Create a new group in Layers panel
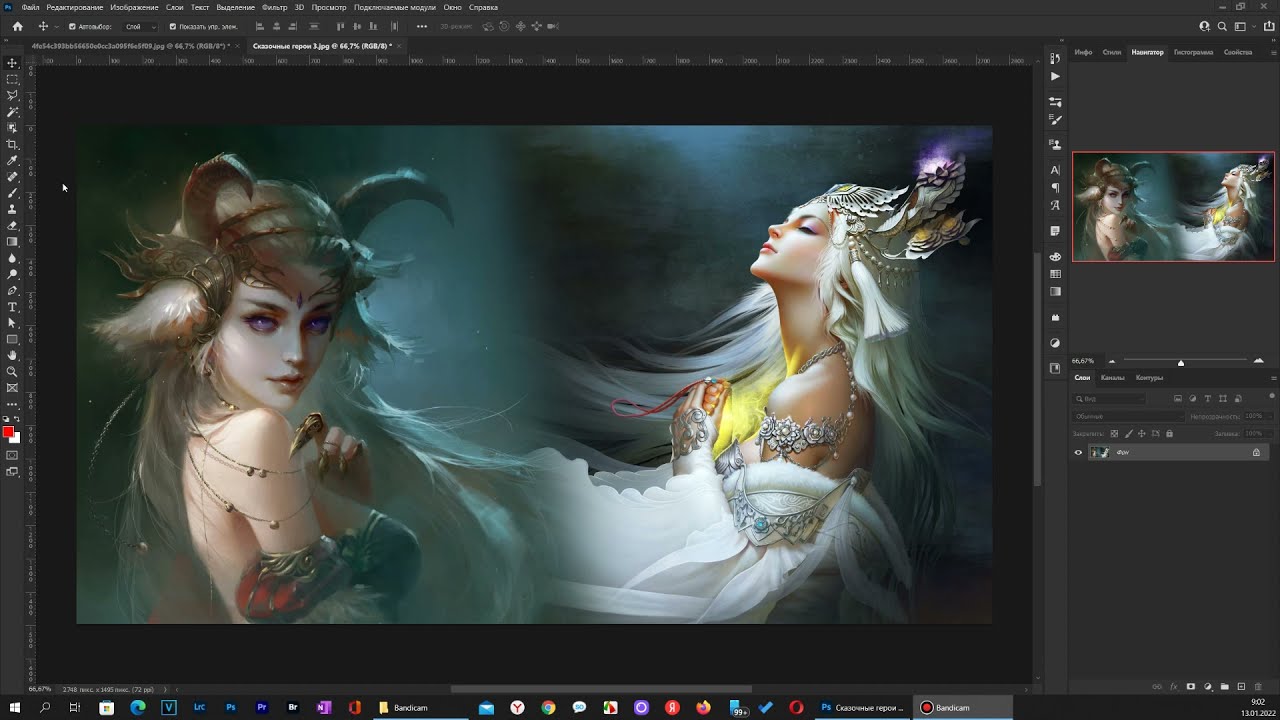The image size is (1280, 720). pyautogui.click(x=1225, y=687)
